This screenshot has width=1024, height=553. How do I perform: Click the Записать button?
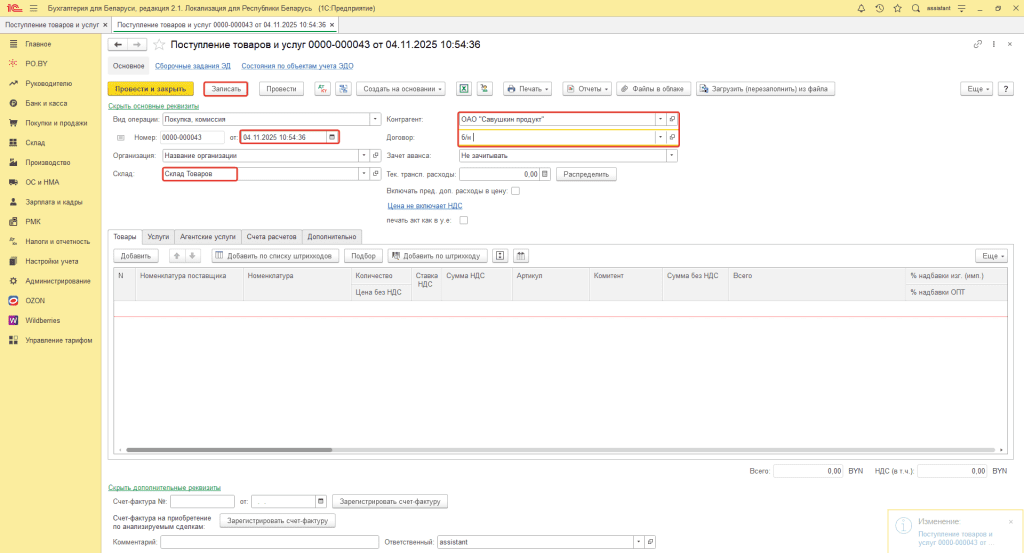226,89
